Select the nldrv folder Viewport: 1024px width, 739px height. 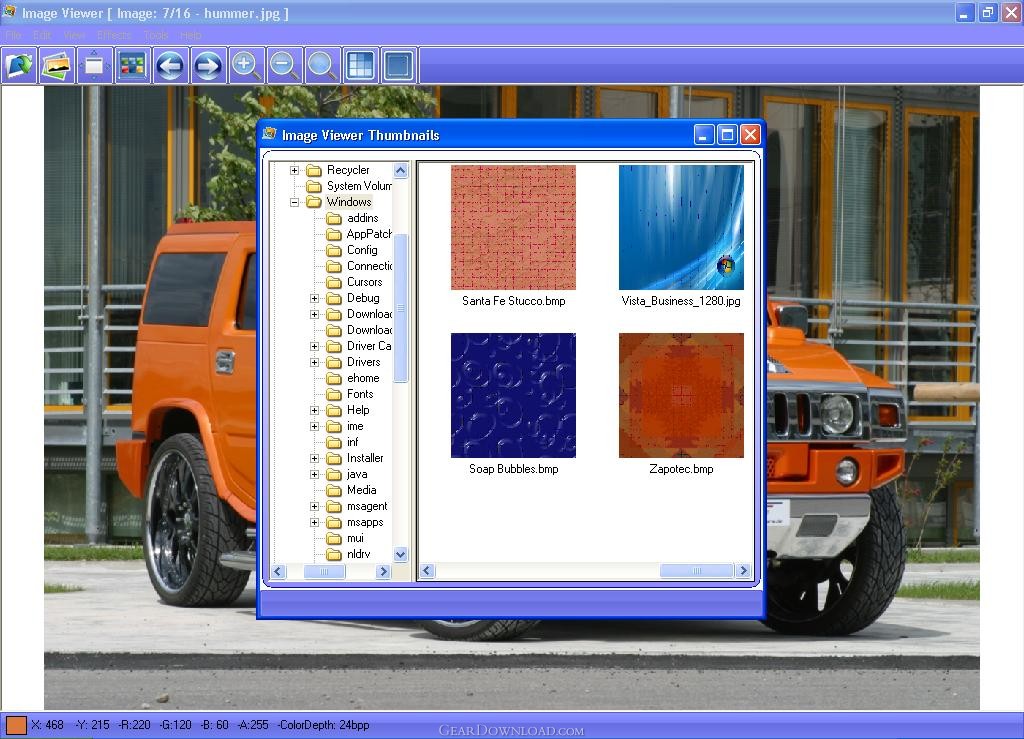click(x=359, y=554)
